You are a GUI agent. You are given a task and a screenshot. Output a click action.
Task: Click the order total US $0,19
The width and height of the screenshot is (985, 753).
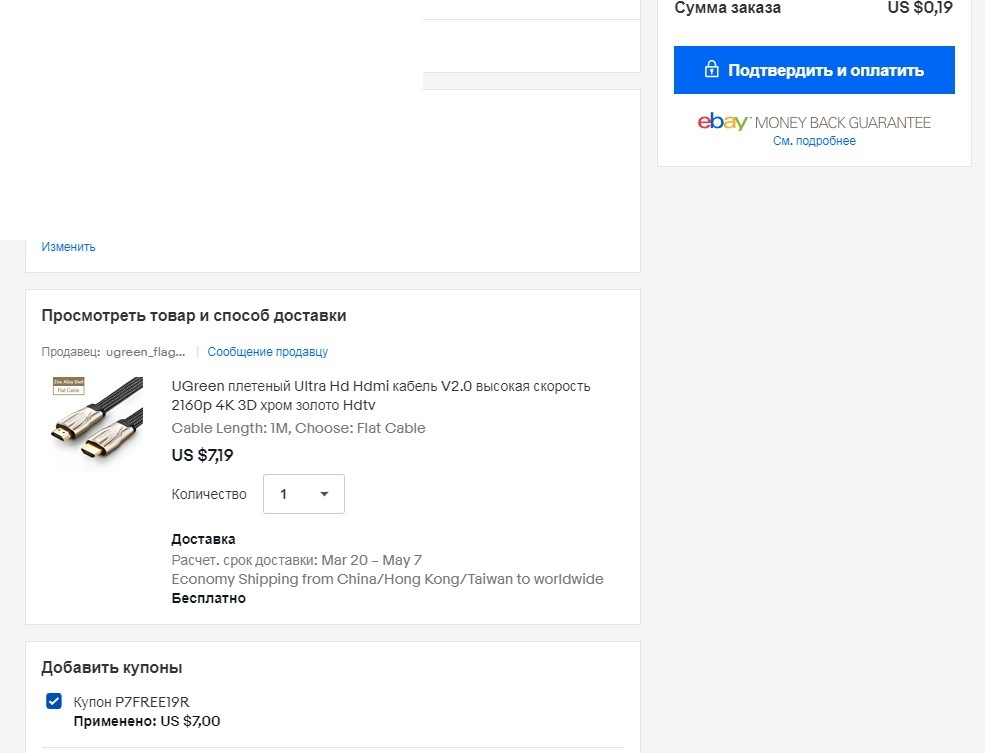pyautogui.click(x=920, y=8)
